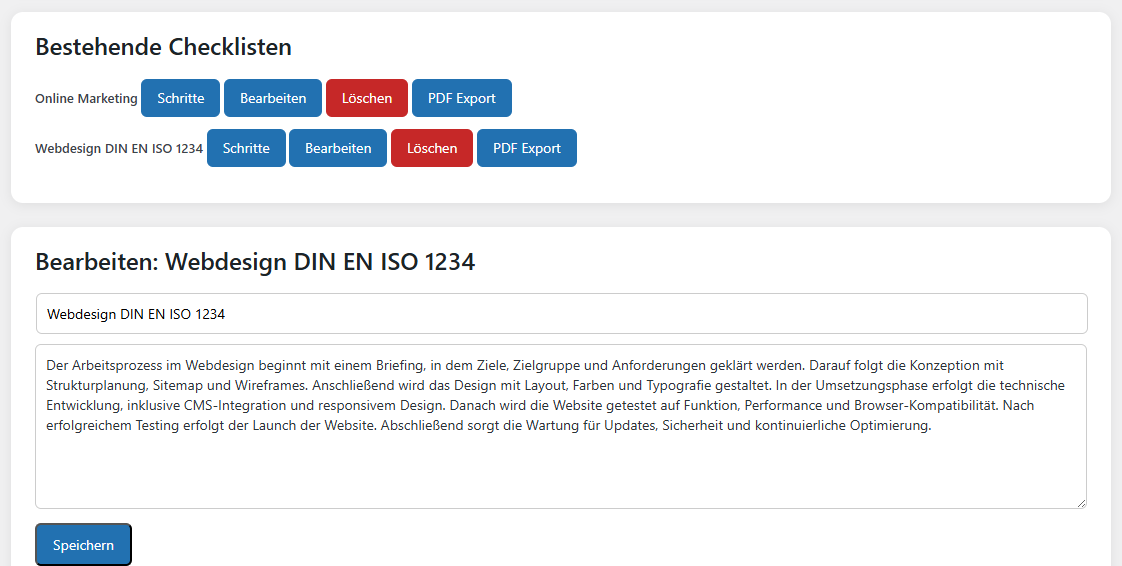Open Schritte for Online Marketing checklist
The image size is (1122, 566).
tap(180, 98)
